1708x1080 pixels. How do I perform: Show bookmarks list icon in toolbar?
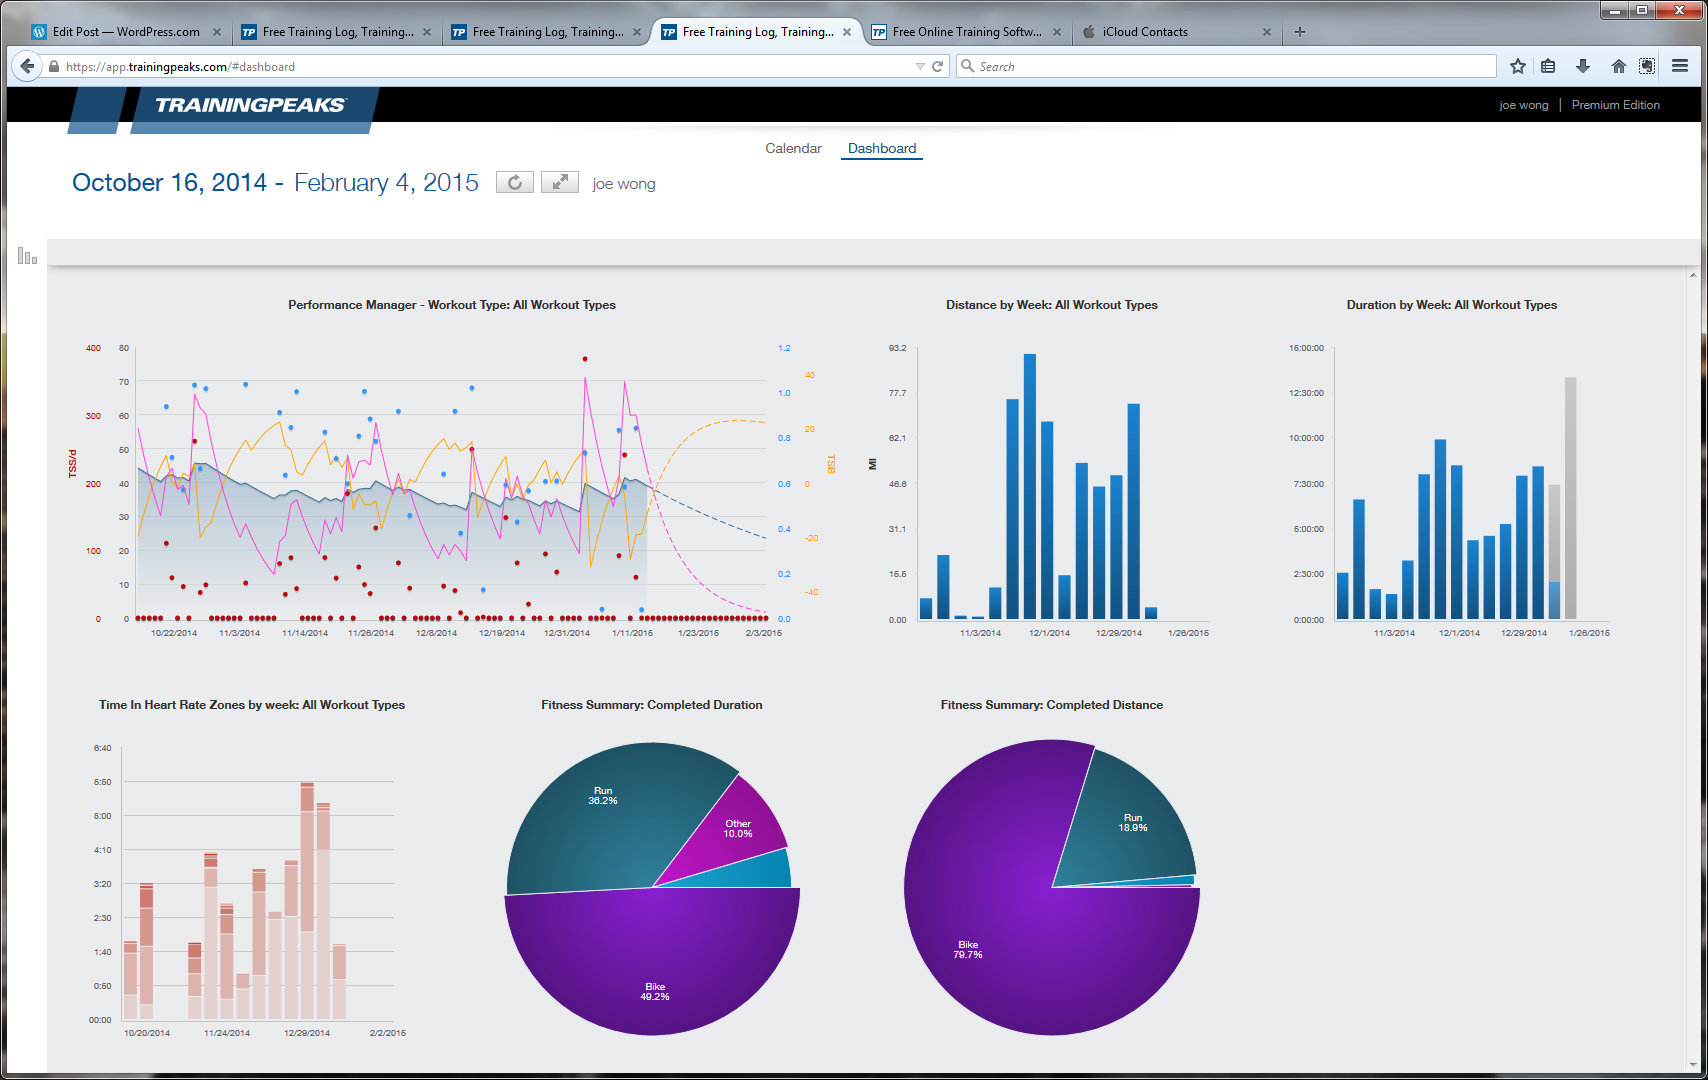(x=1548, y=66)
